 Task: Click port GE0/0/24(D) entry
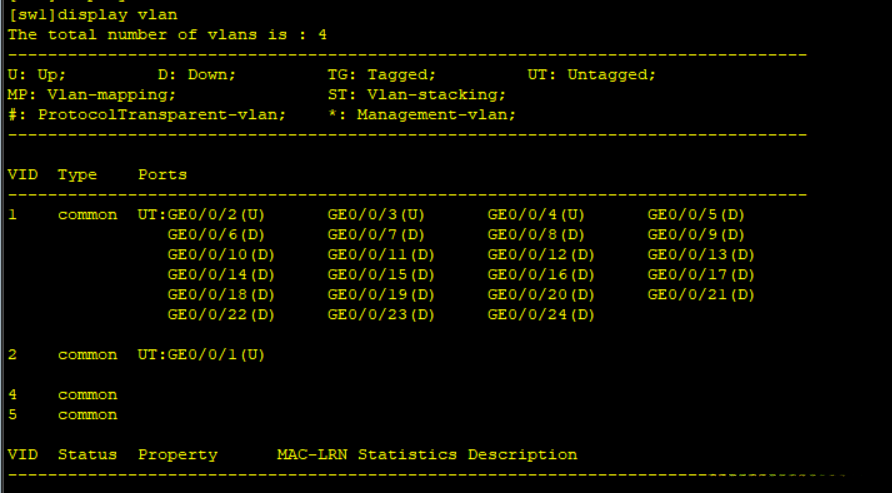tap(541, 314)
